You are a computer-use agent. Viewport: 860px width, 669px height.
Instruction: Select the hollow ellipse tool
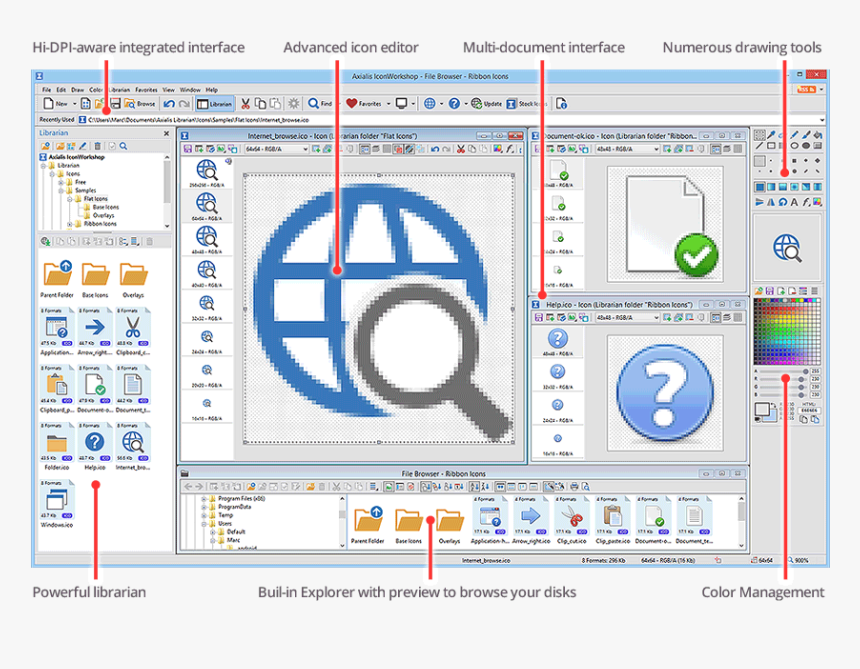click(794, 146)
